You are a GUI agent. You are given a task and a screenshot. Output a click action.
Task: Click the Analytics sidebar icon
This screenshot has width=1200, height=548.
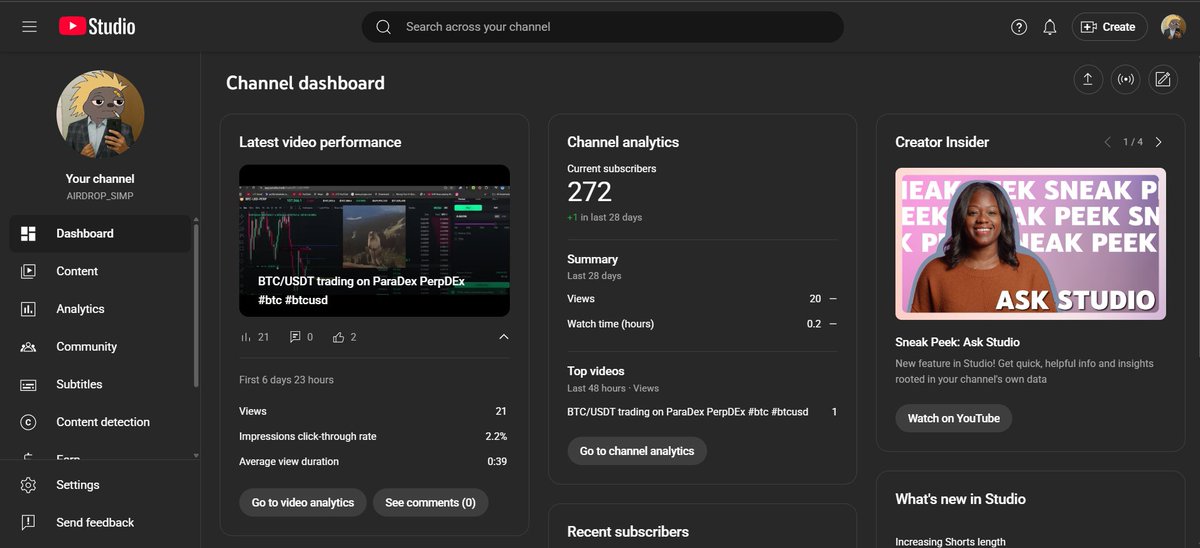point(28,309)
